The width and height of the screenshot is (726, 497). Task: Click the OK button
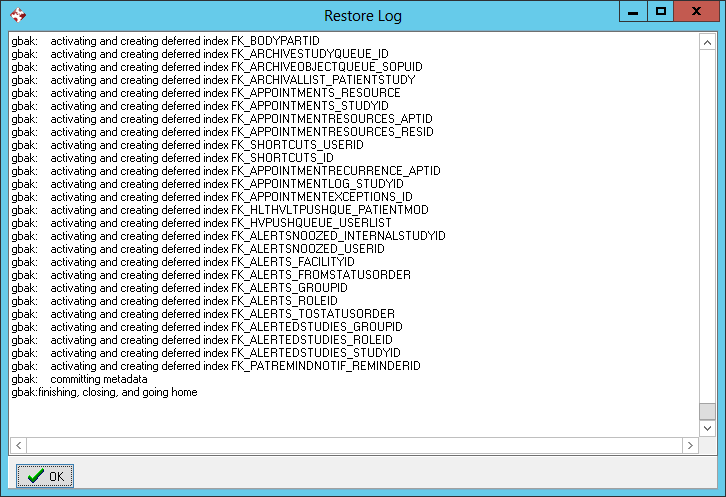pos(45,476)
